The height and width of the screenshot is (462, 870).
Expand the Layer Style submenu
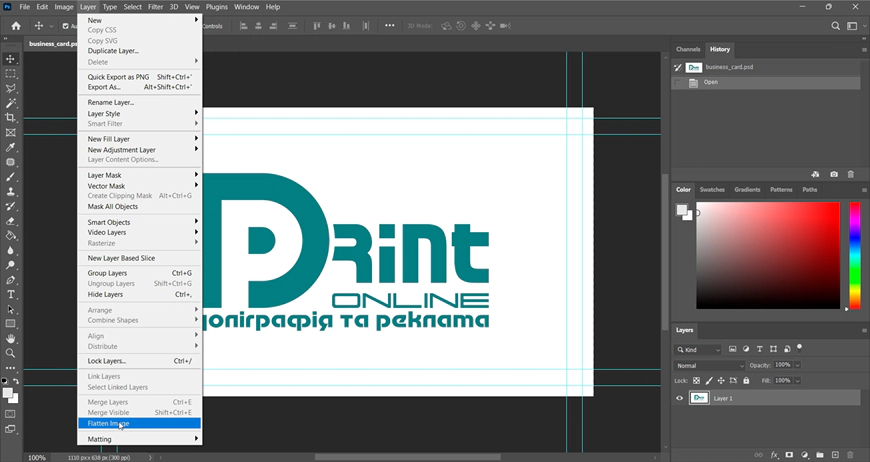140,113
